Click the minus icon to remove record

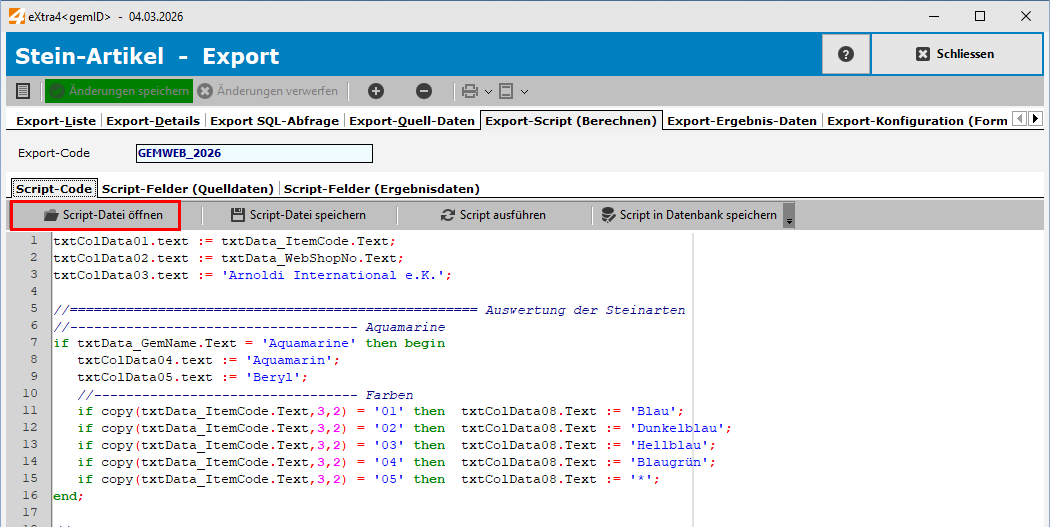424,91
